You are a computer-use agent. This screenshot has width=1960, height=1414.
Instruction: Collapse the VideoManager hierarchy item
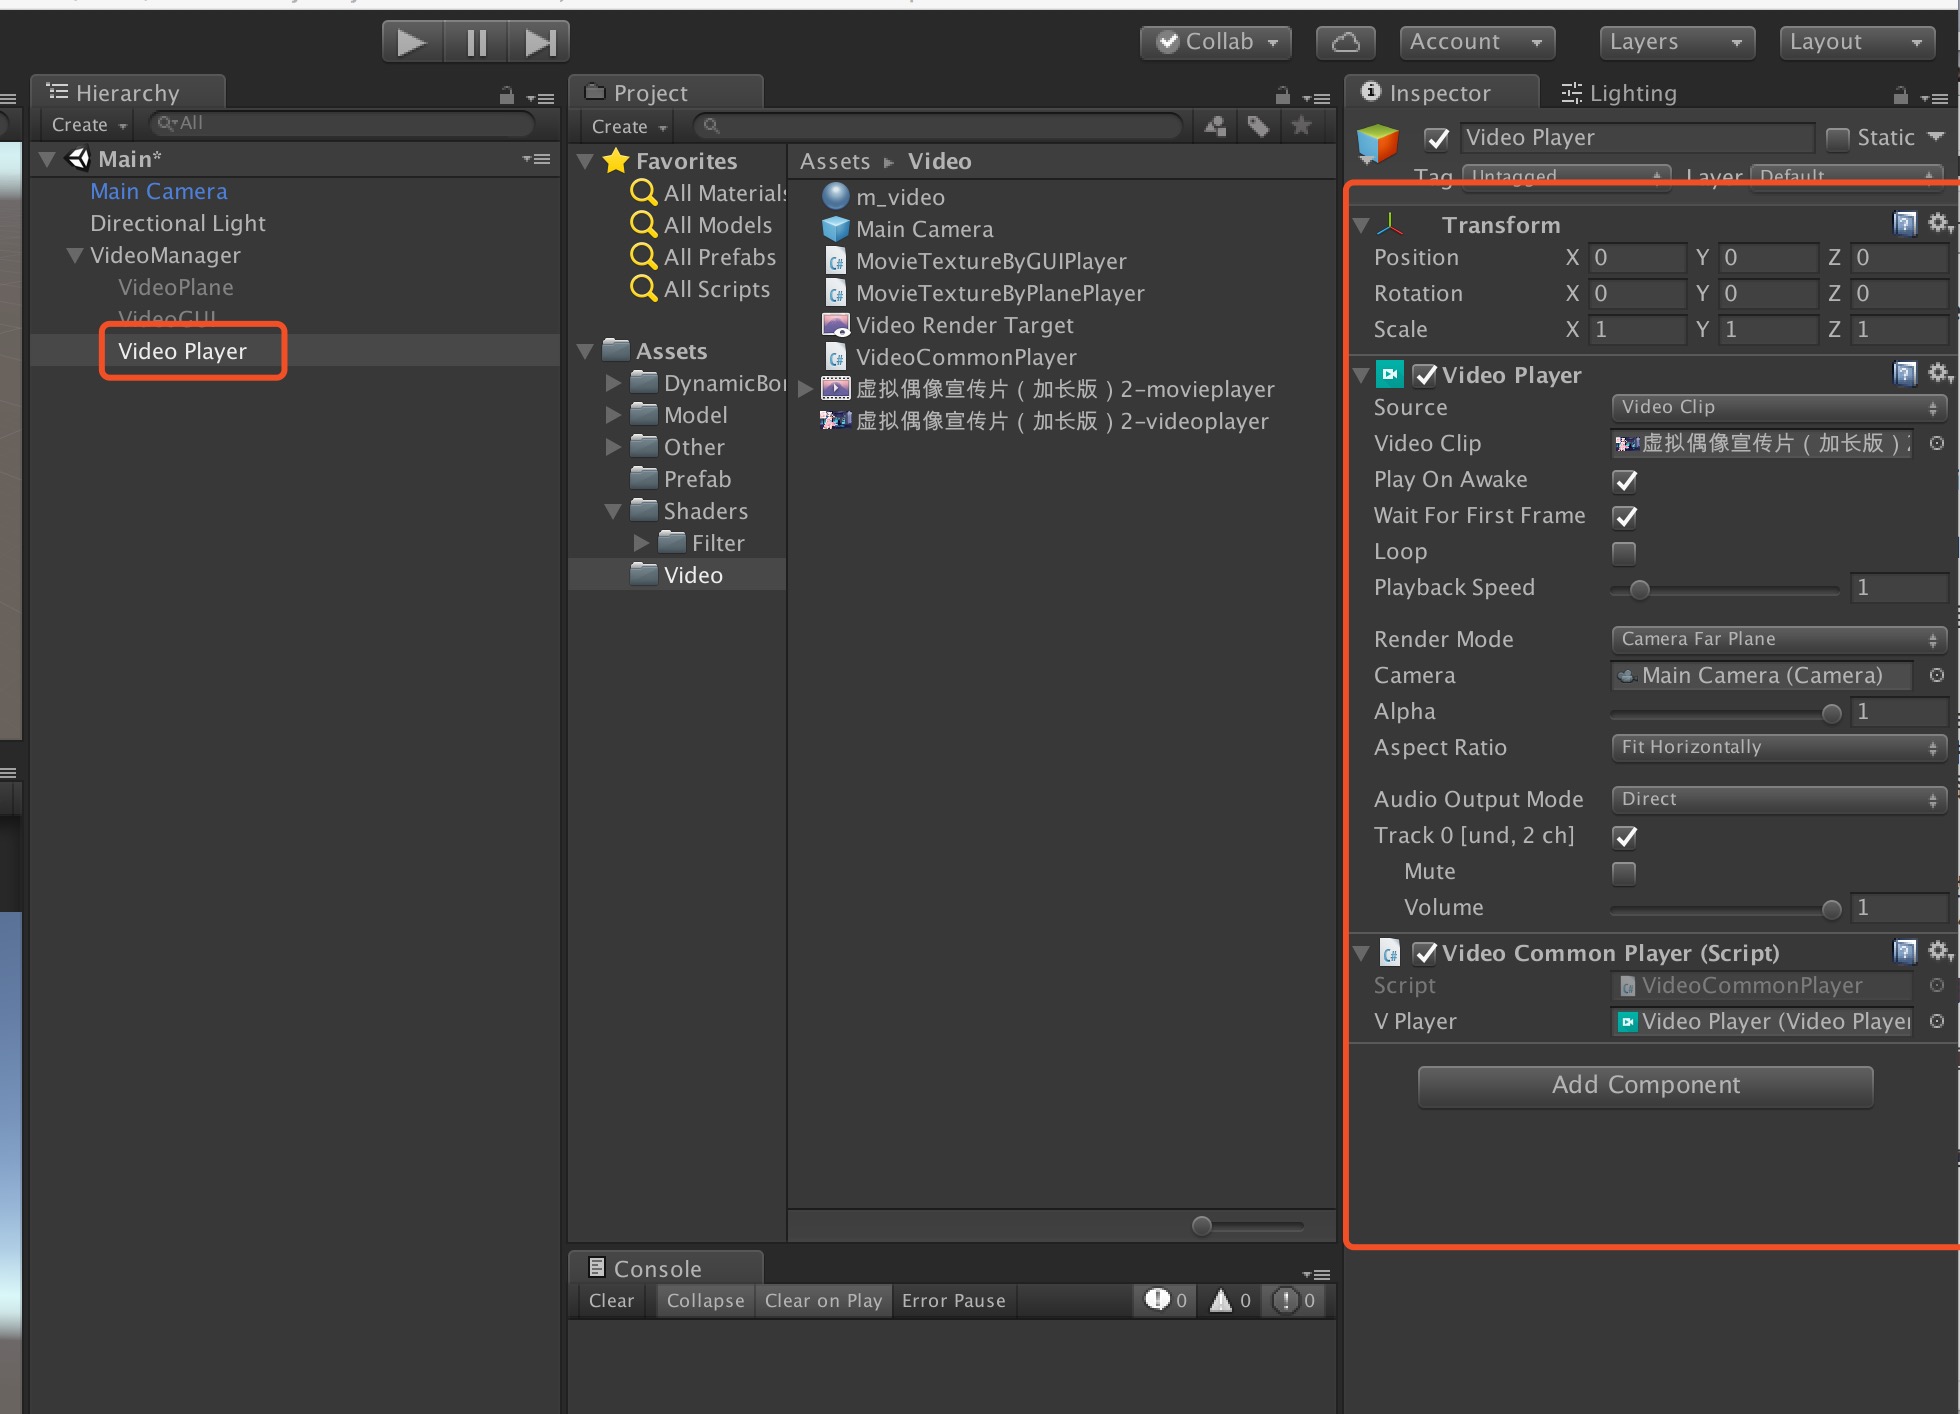[x=73, y=255]
